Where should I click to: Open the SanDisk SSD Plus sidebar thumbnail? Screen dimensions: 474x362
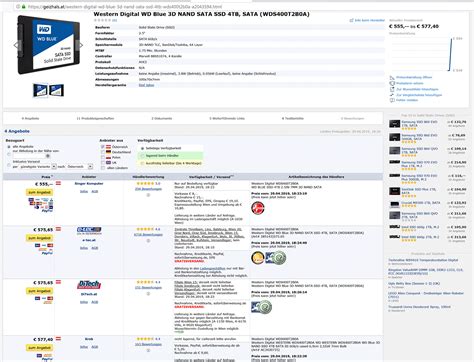pyautogui.click(x=394, y=191)
